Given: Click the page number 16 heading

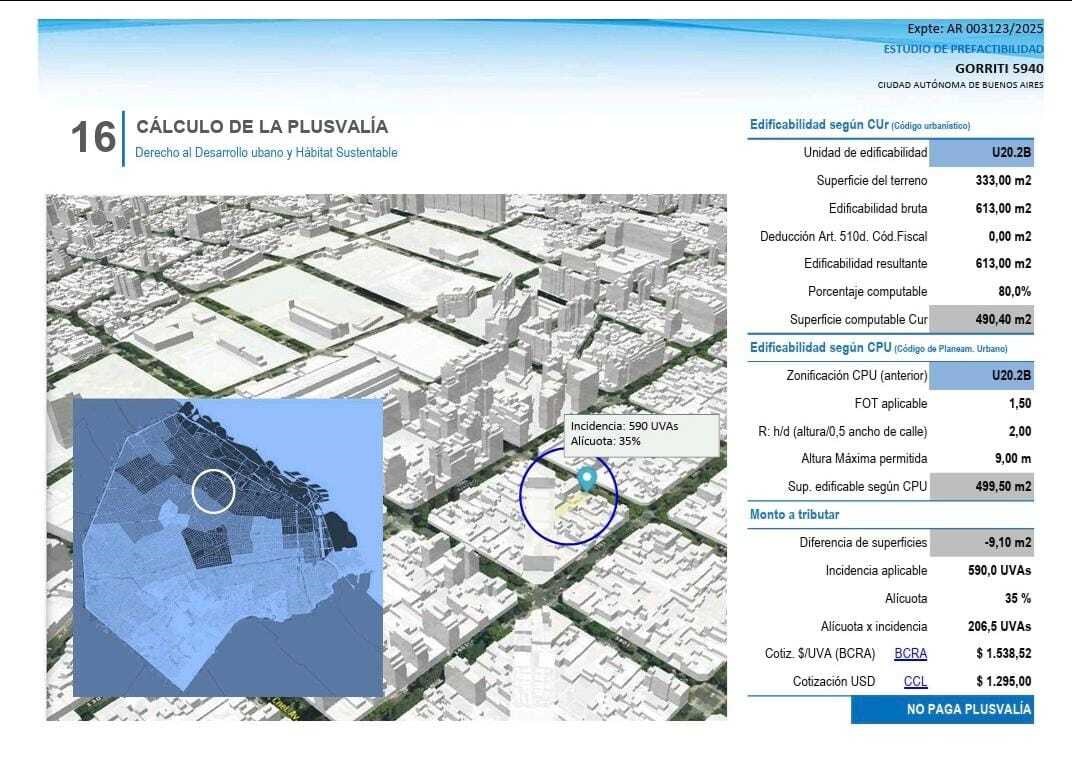Looking at the screenshot, I should tap(93, 138).
